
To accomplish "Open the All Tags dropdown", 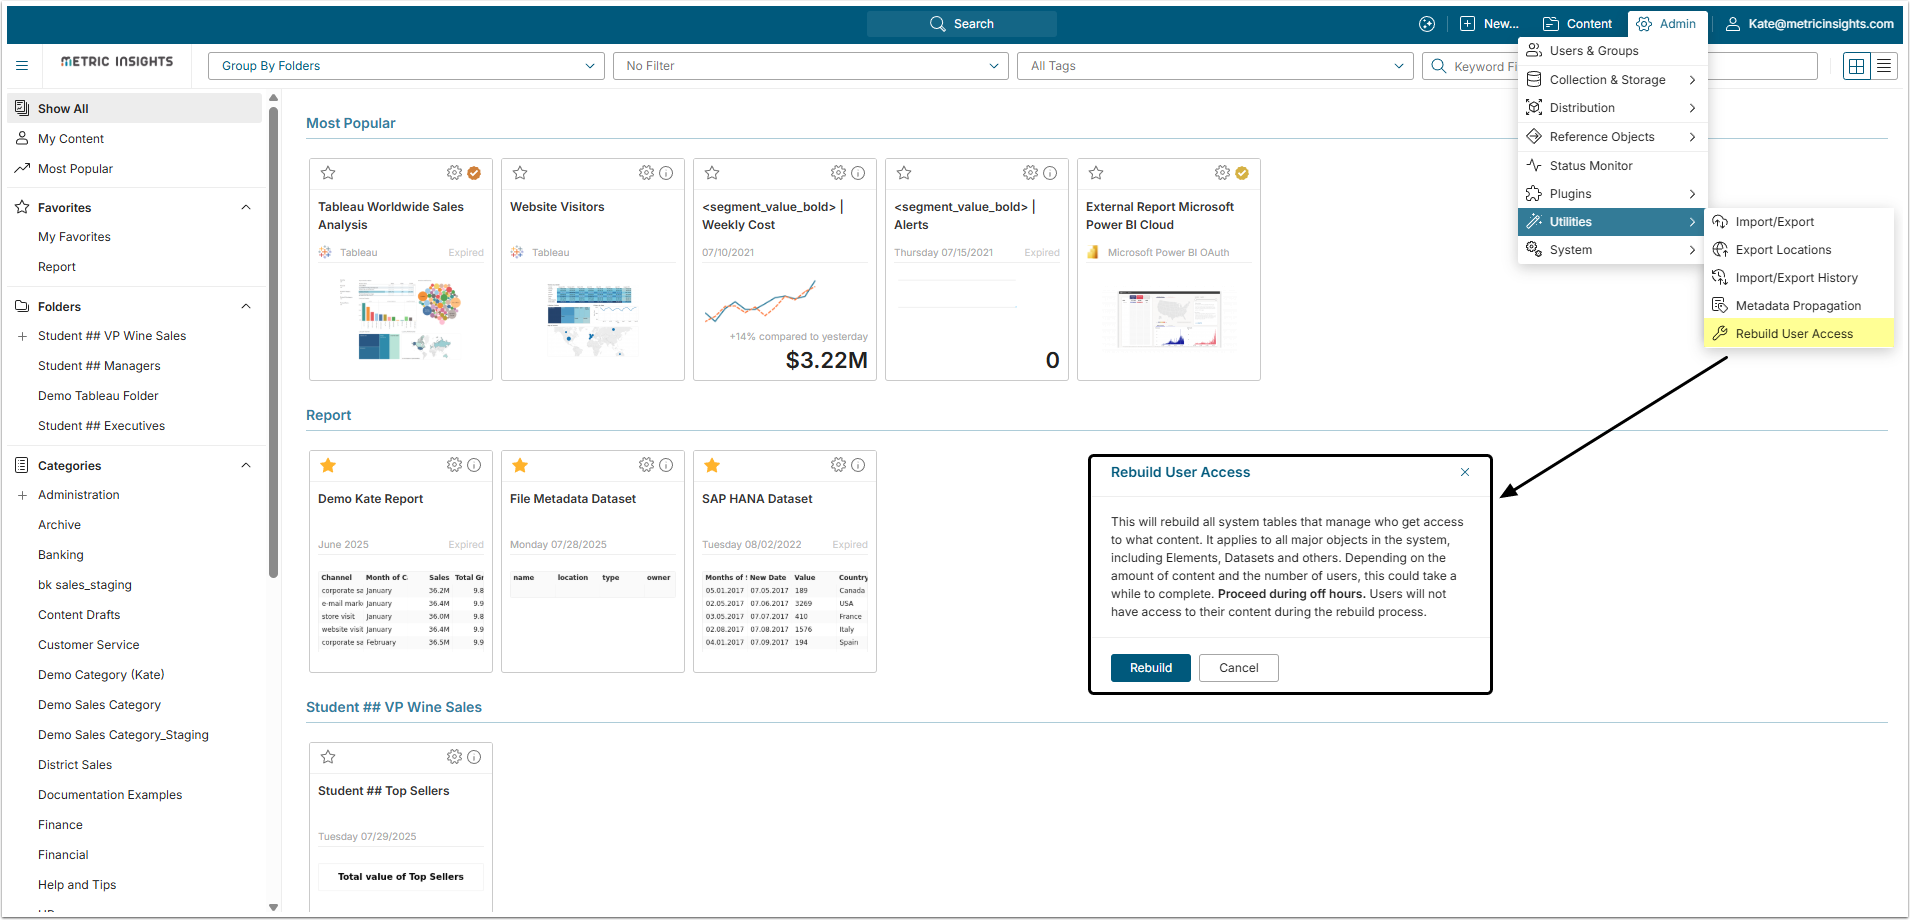I will (x=1215, y=66).
